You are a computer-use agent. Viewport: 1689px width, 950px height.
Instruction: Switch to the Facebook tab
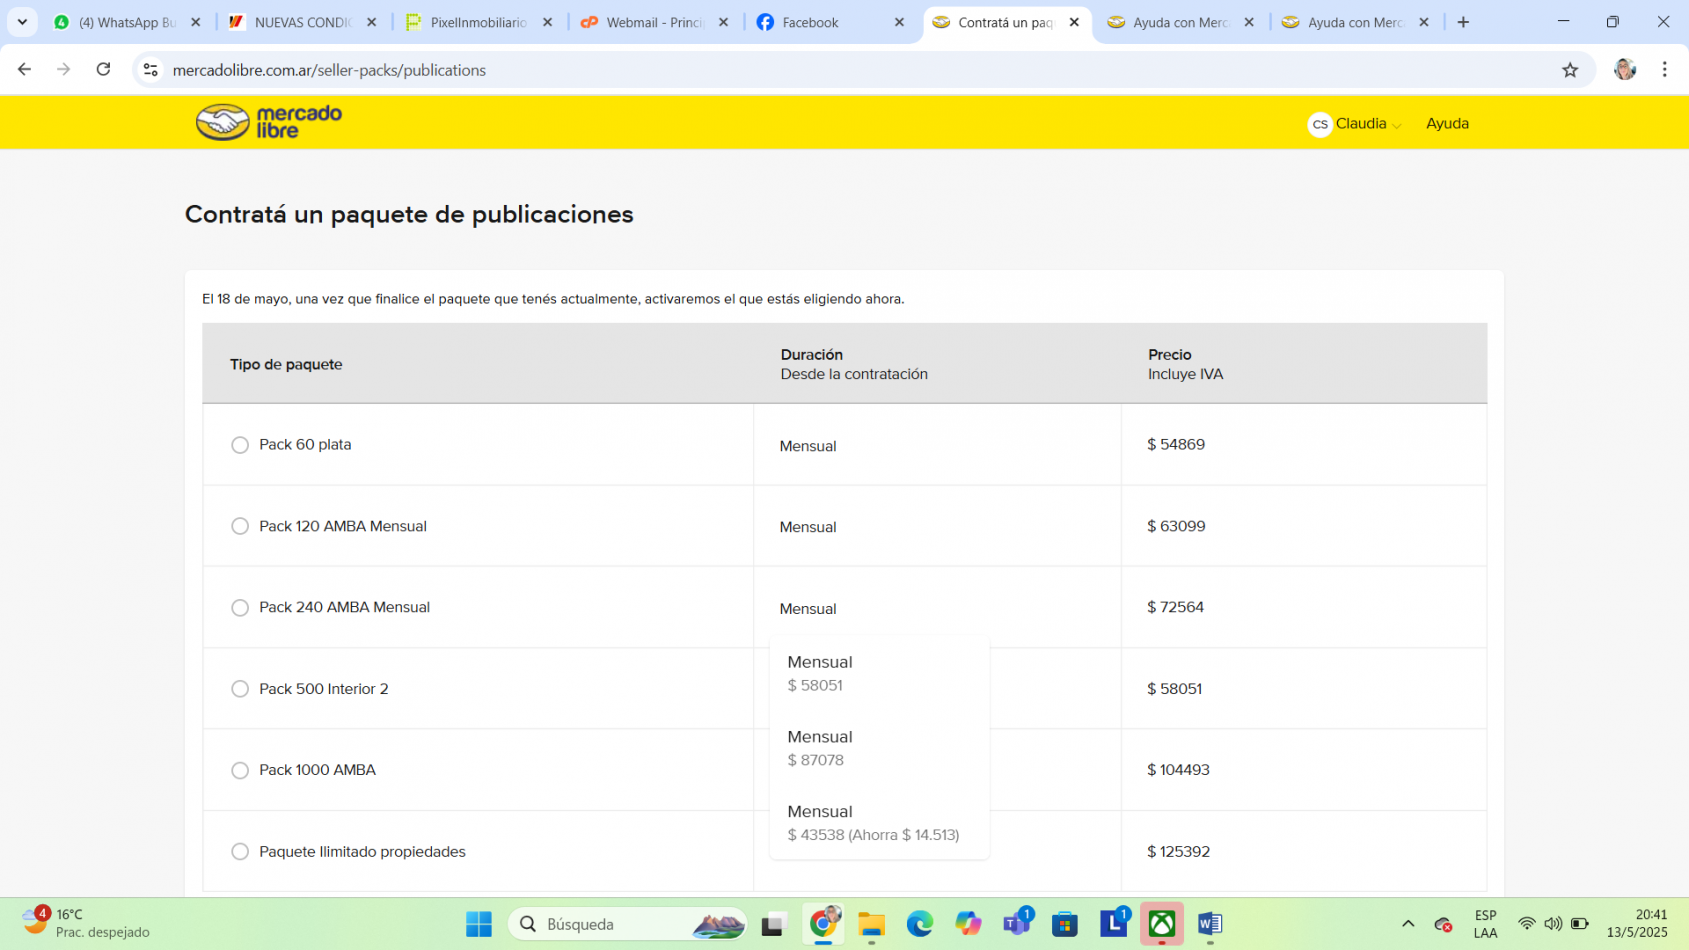(x=829, y=22)
